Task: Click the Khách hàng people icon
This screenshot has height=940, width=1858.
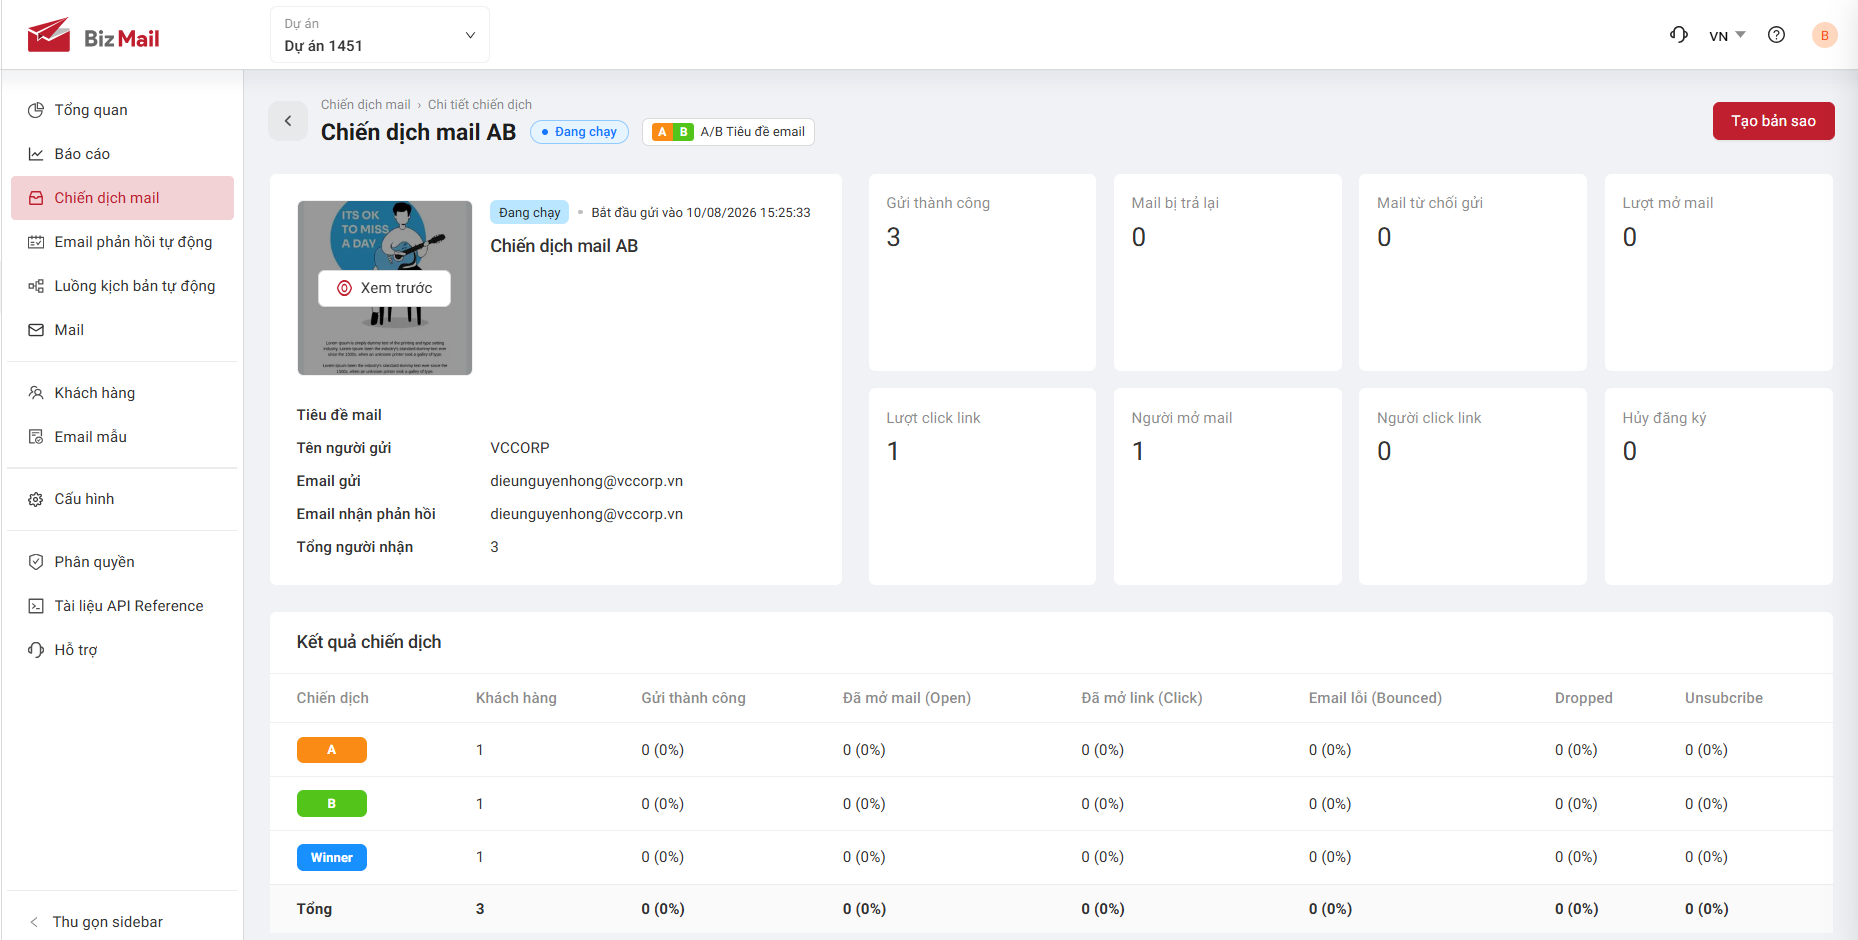Action: (x=36, y=393)
